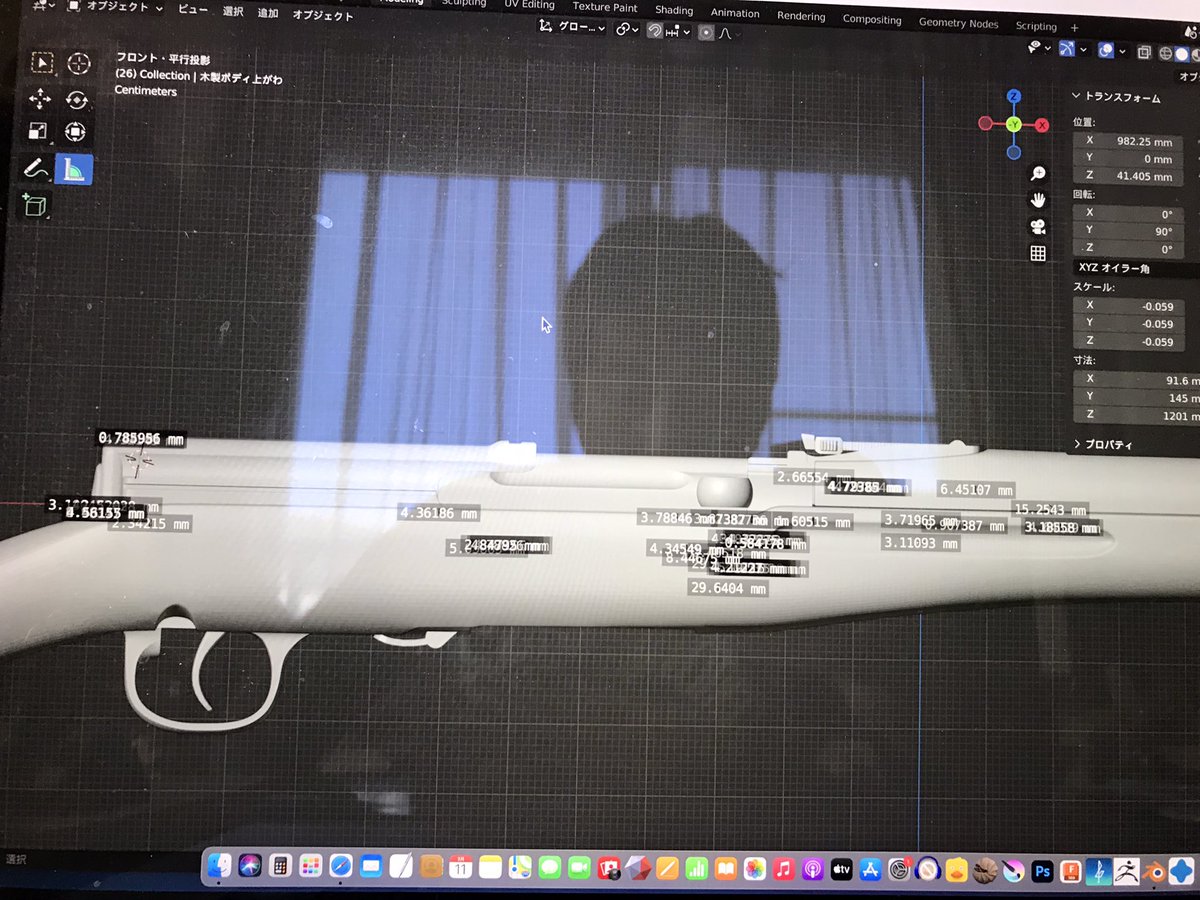The height and width of the screenshot is (900, 1200).
Task: Open the オブジェクト header menu
Action: click(322, 15)
